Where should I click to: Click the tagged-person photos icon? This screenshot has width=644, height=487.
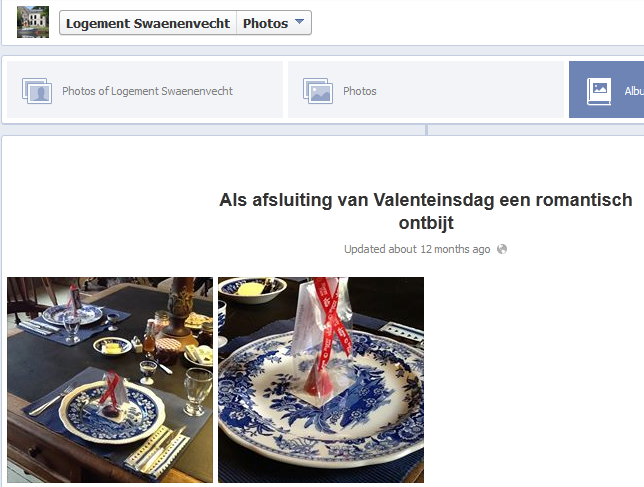point(37,91)
